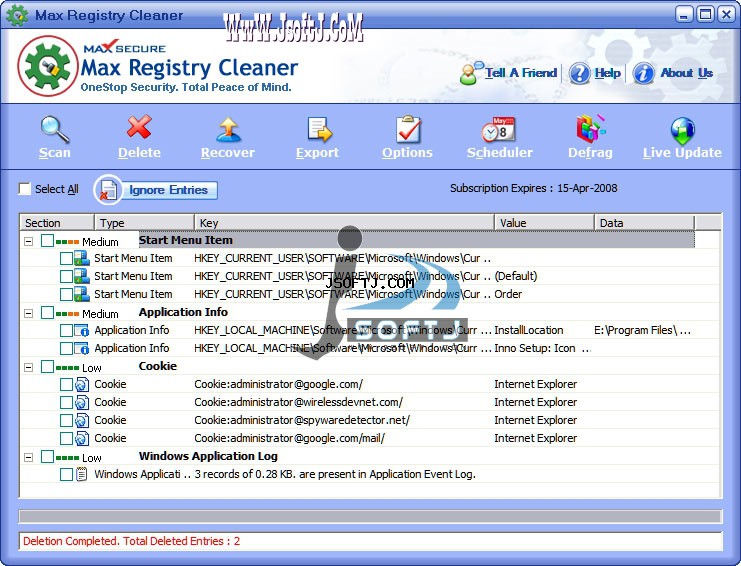This screenshot has width=741, height=566.
Task: Collapse the Windows Application Log group
Action: pos(29,457)
